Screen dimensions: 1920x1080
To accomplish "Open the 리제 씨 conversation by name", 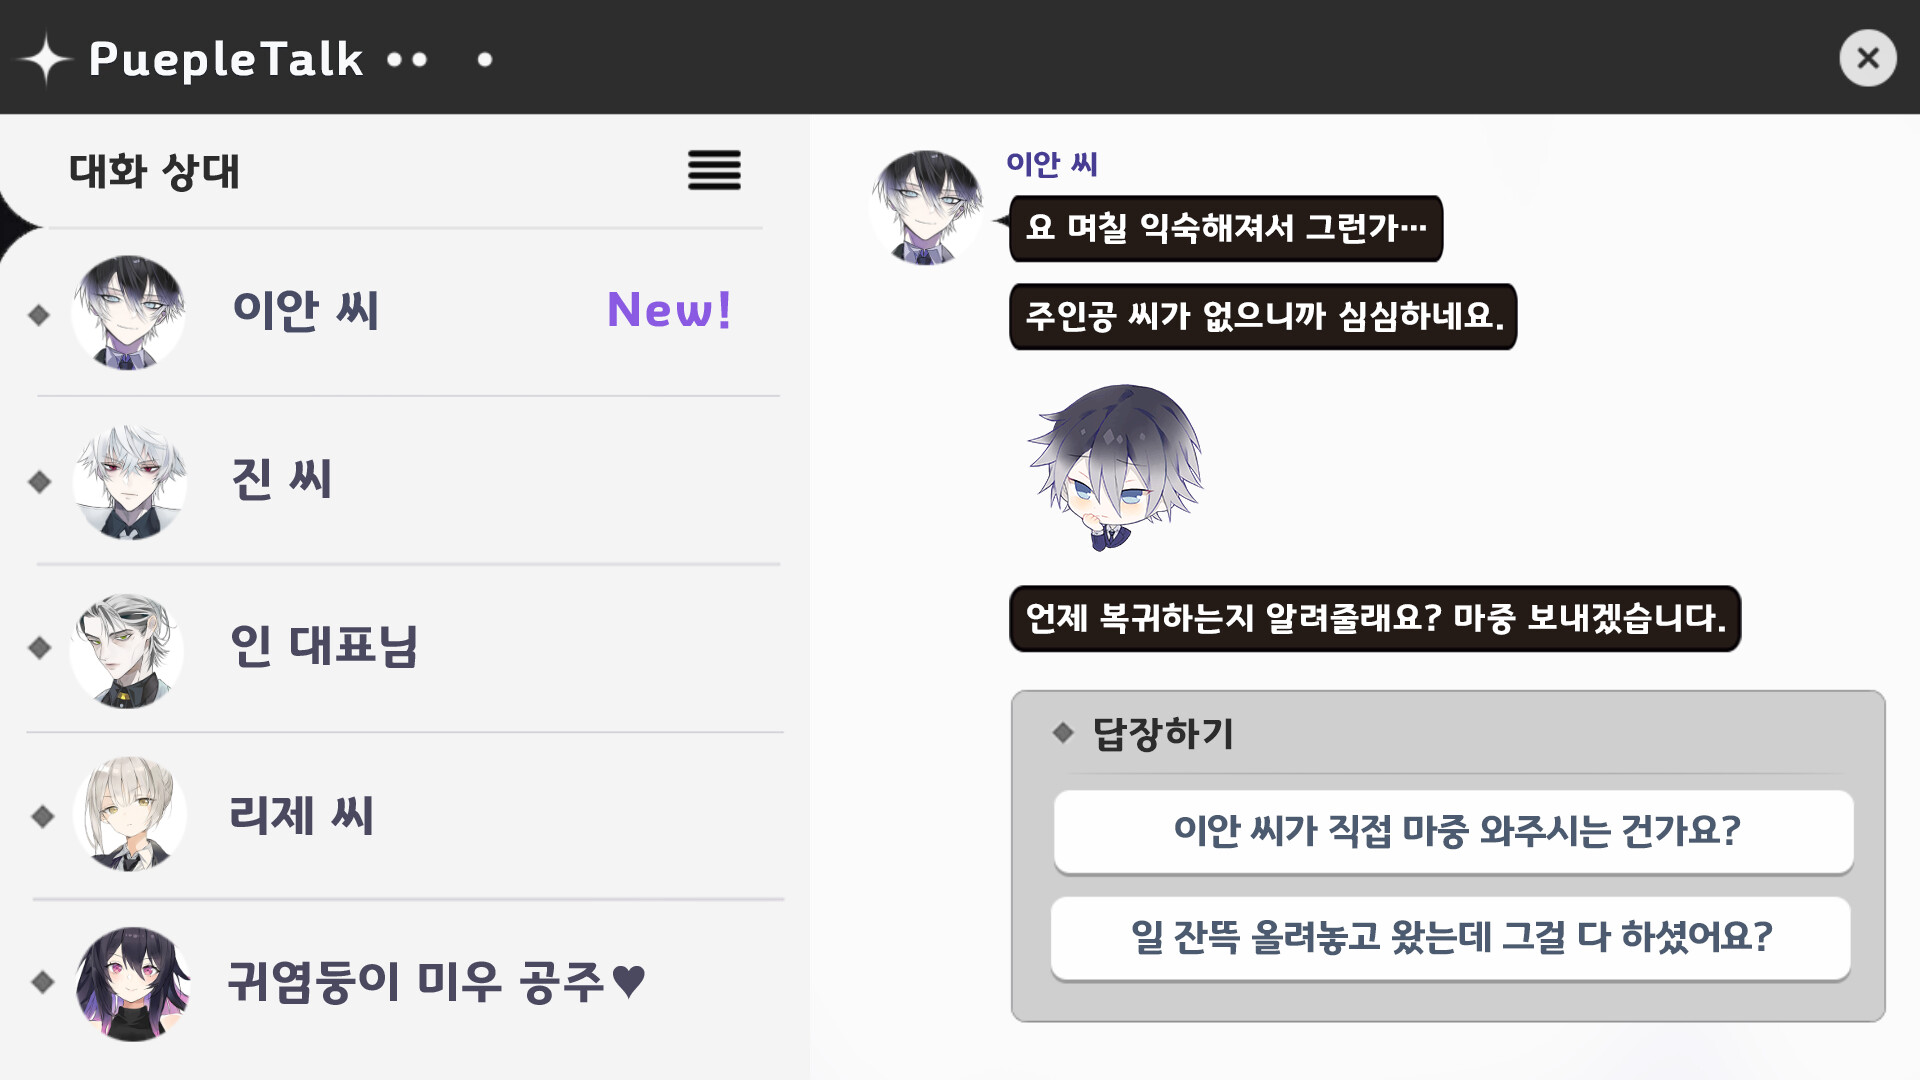I will 301,814.
